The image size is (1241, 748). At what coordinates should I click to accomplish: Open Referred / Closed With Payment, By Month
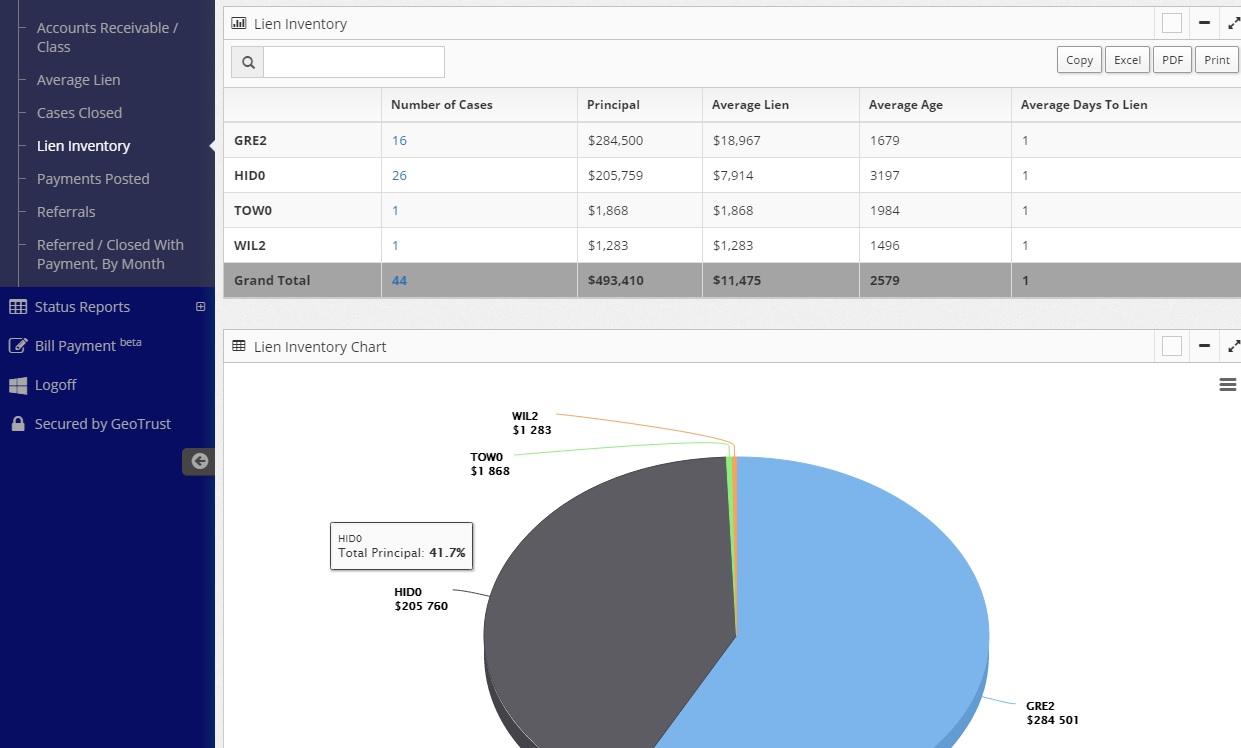tap(110, 254)
